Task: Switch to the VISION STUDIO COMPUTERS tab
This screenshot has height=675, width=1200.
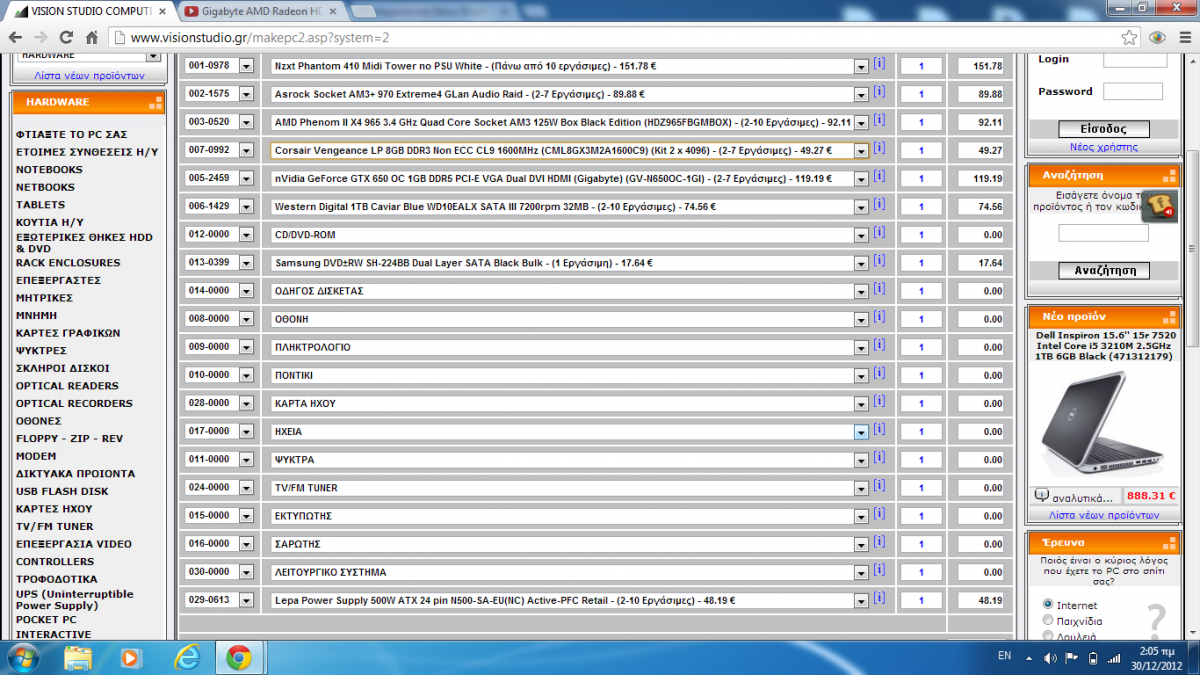Action: 88,12
